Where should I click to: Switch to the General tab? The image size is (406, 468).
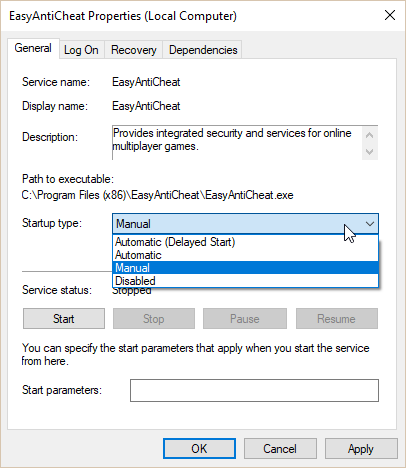[33, 49]
